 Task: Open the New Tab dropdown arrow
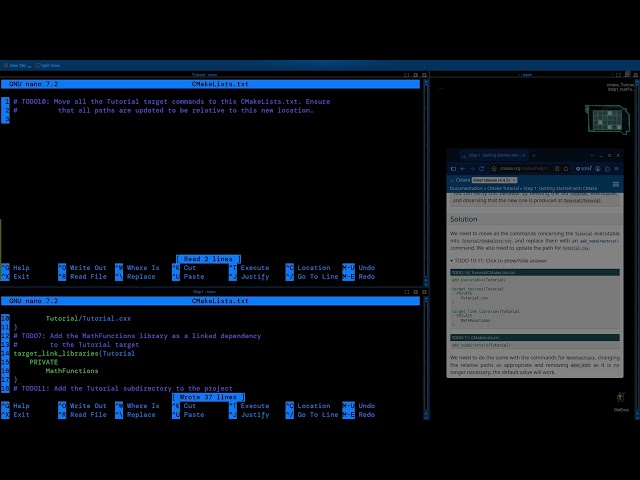tap(29, 66)
